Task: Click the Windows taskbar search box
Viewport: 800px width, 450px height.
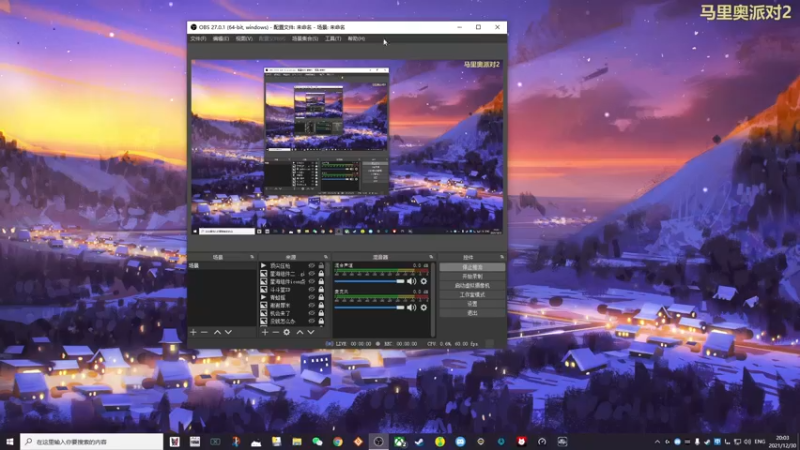Action: [92, 442]
